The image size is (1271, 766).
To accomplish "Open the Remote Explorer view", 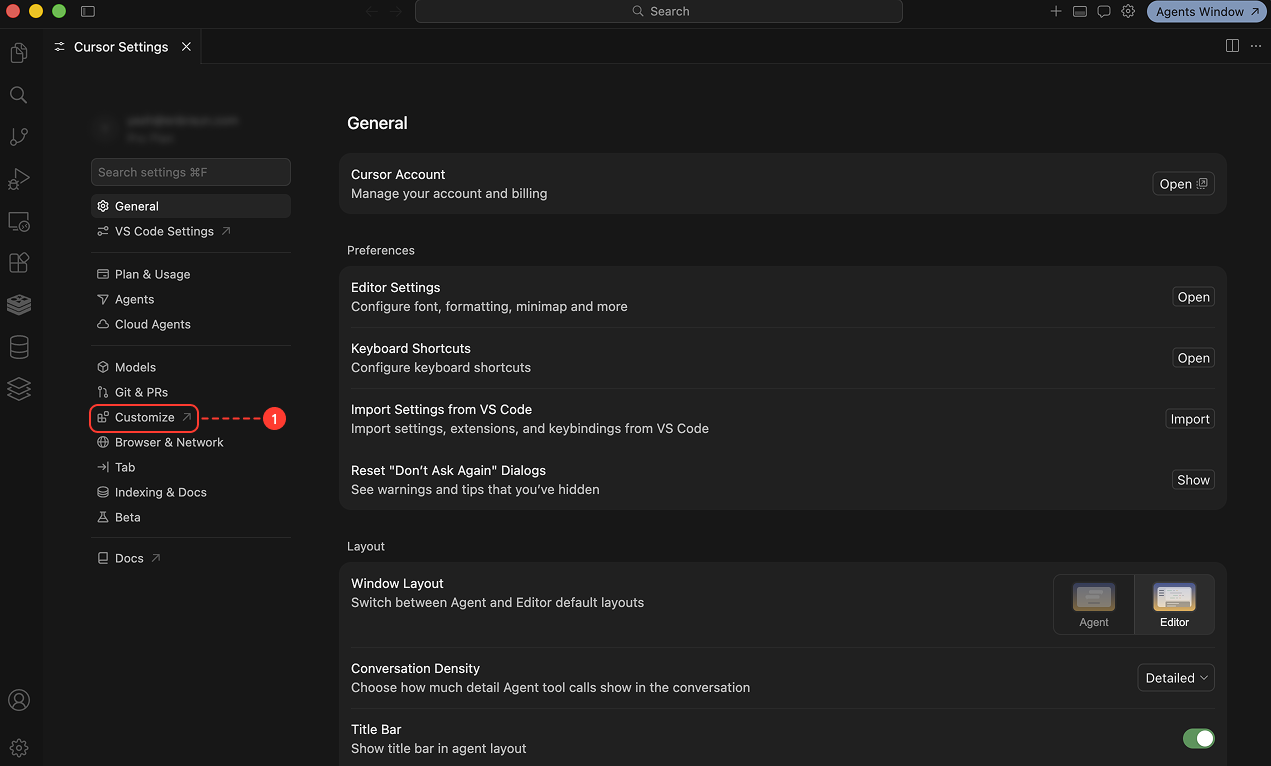I will point(18,221).
